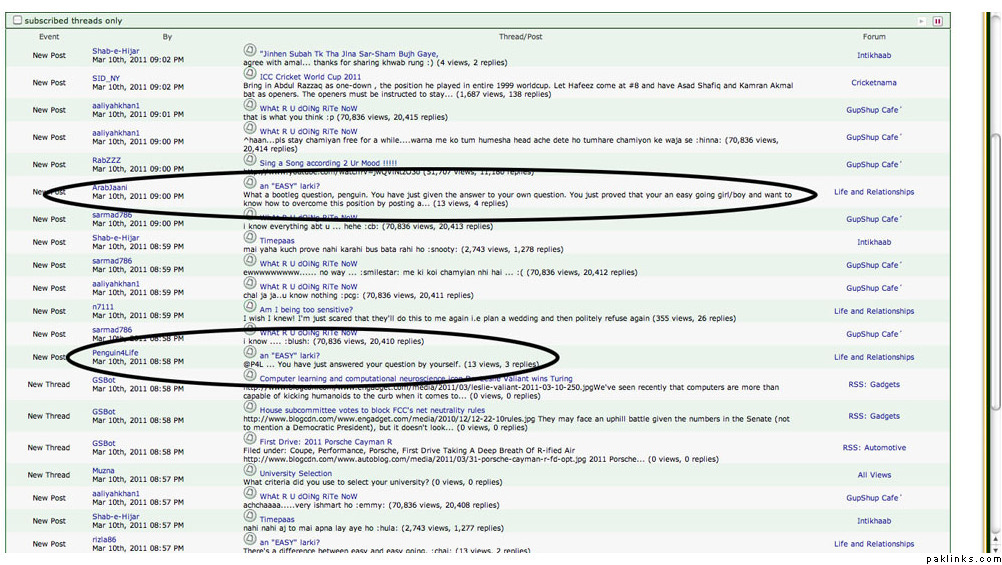The image size is (1002, 565).
Task: Click post icon beside First Drive: 2011 Porsche Cayman R
Action: pos(250,440)
